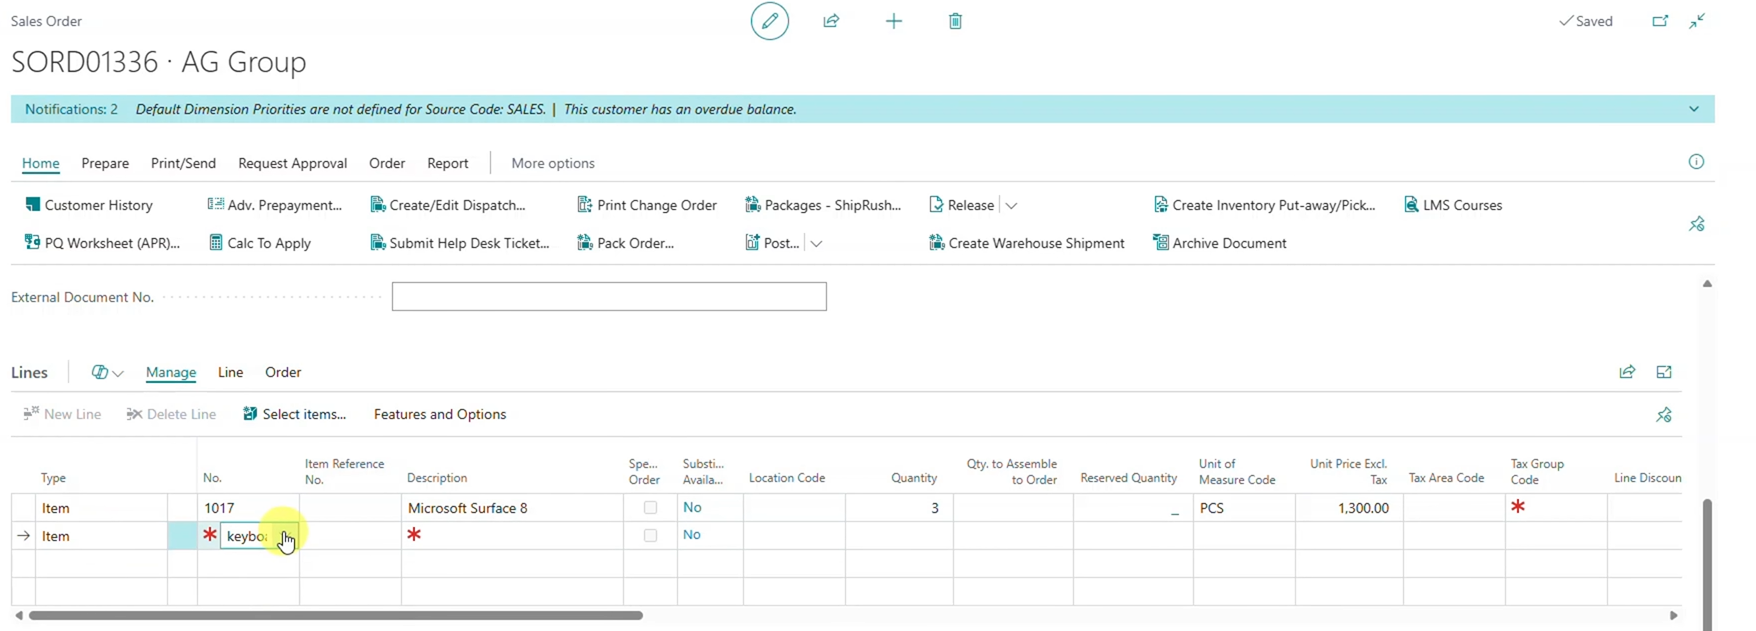Viewport: 1756px width, 631px height.
Task: Switch to the Home tab
Action: point(41,163)
